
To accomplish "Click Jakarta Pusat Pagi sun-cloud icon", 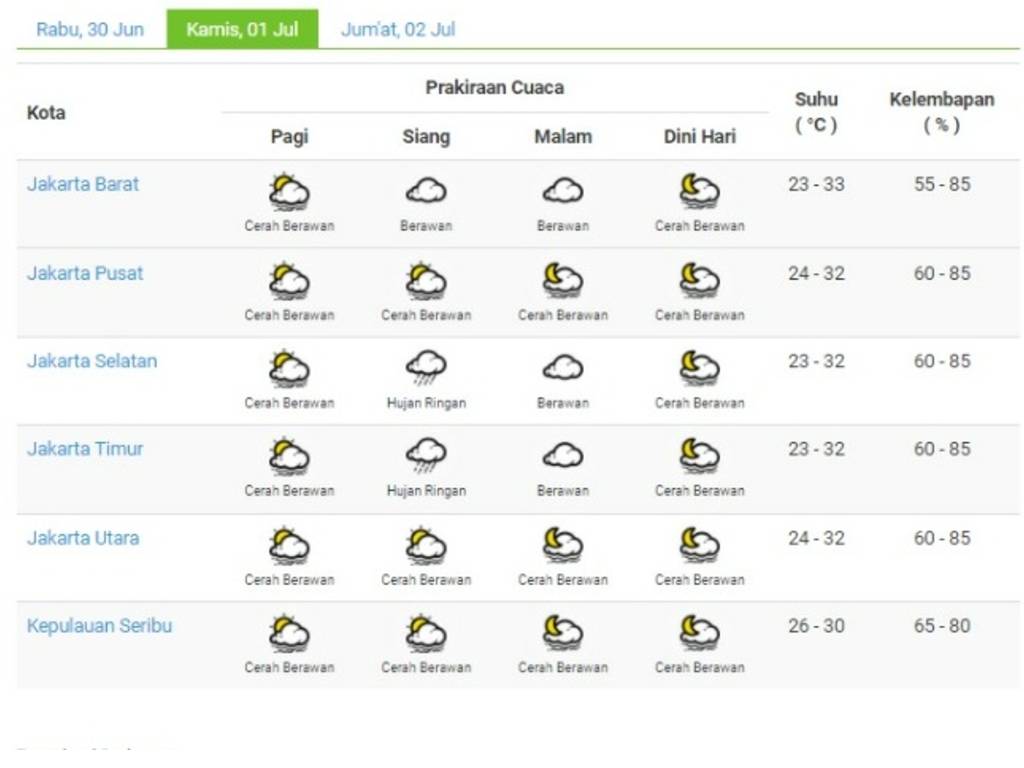I will 289,281.
